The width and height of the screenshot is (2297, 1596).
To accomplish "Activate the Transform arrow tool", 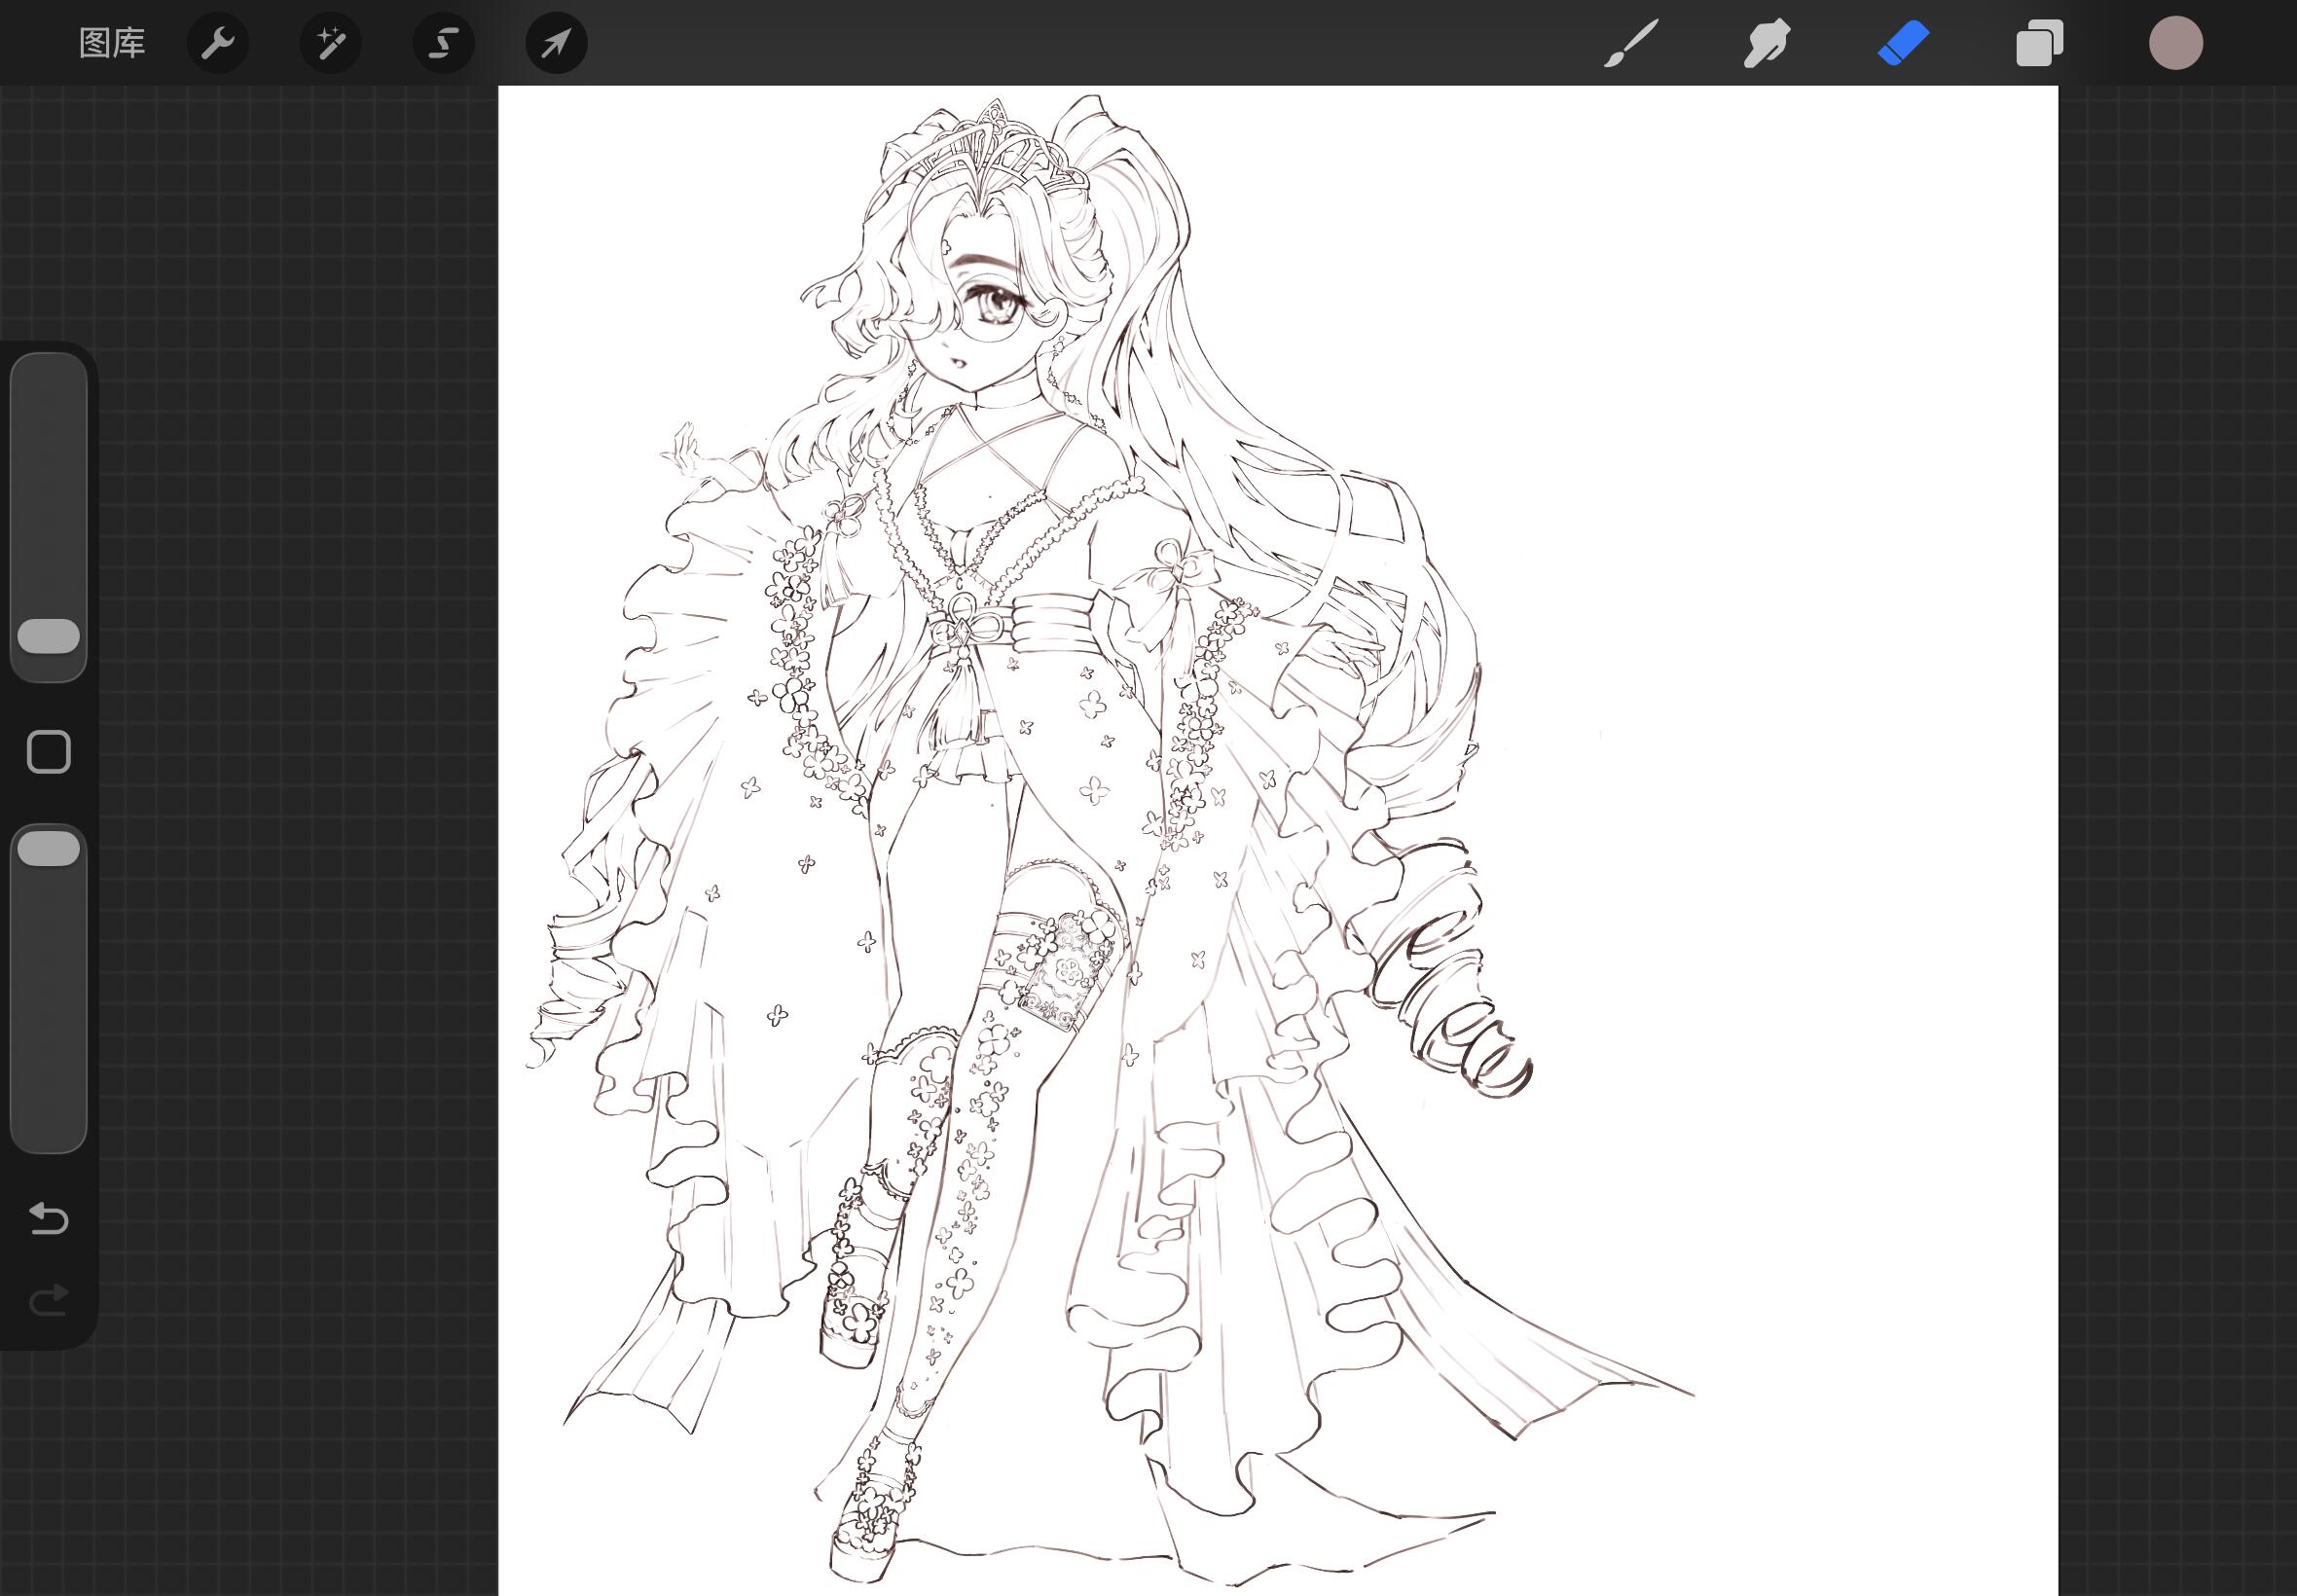I will click(x=557, y=43).
